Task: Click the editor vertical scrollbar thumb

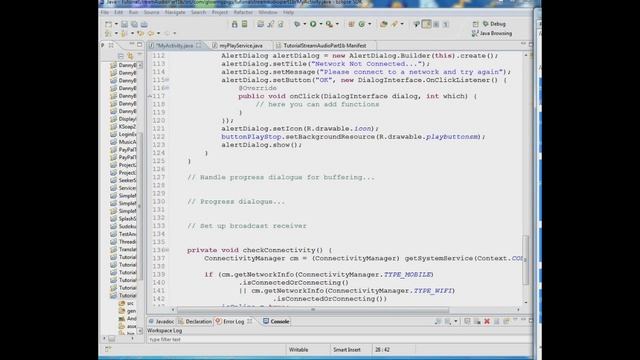Action: point(526,260)
